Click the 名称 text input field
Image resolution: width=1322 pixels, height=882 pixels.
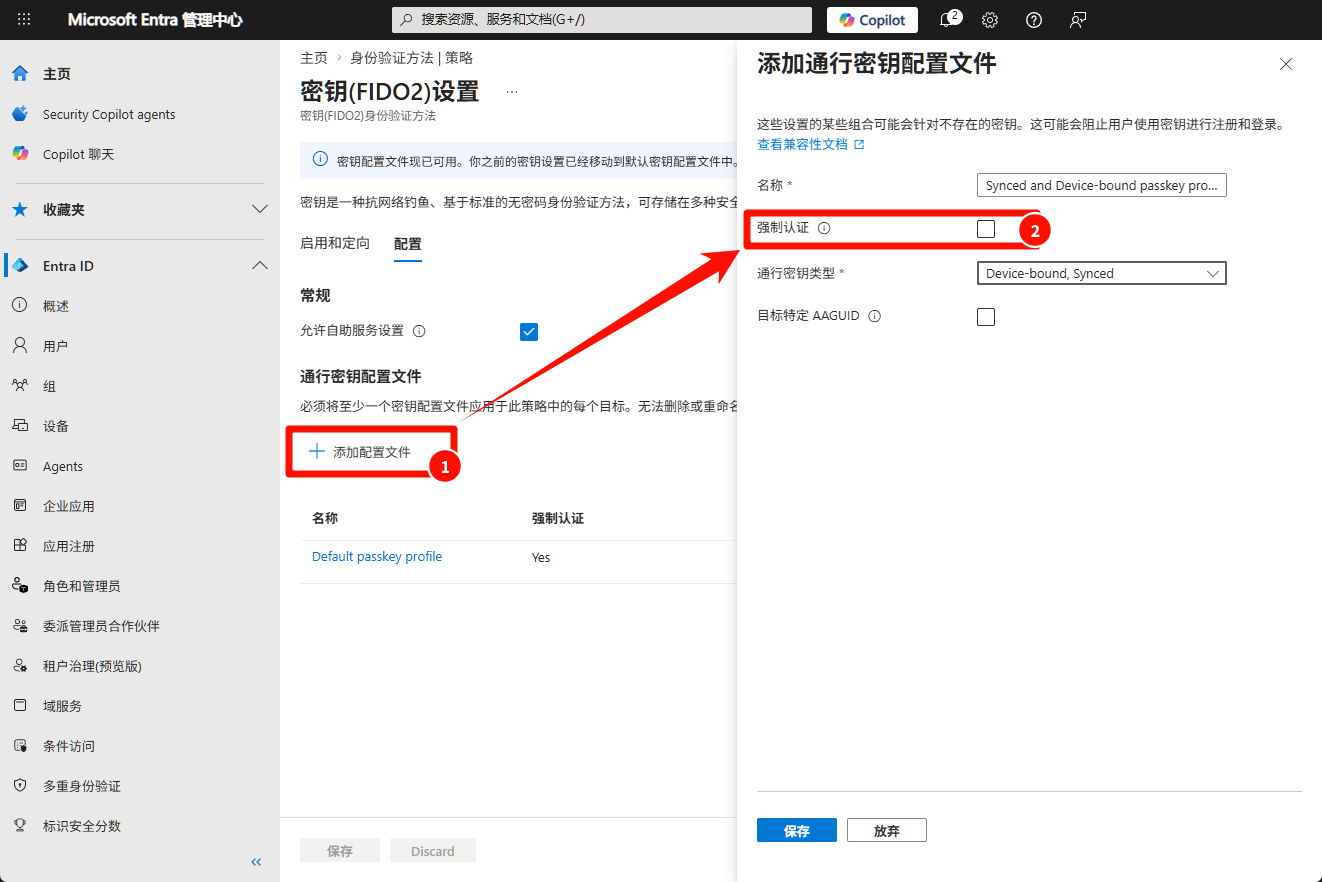pos(1101,186)
